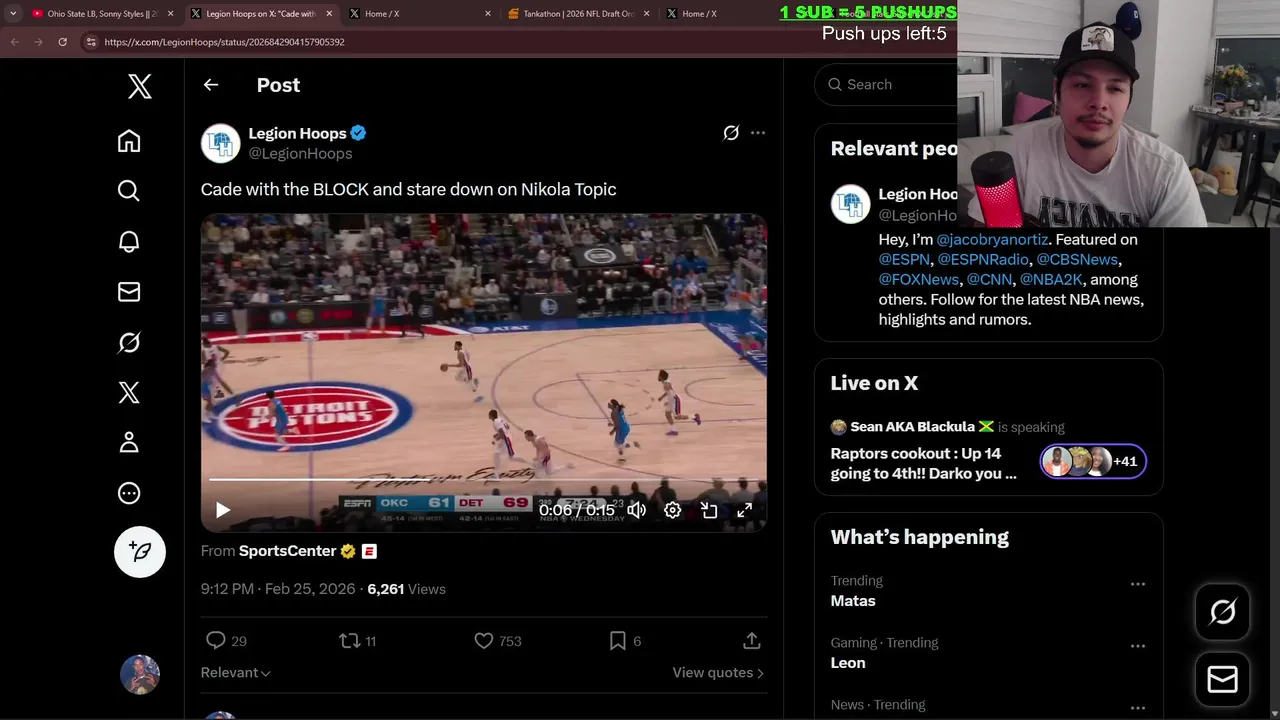The height and width of the screenshot is (720, 1280).
Task: Click the +41 listeners avatars badge
Action: coord(1093,461)
